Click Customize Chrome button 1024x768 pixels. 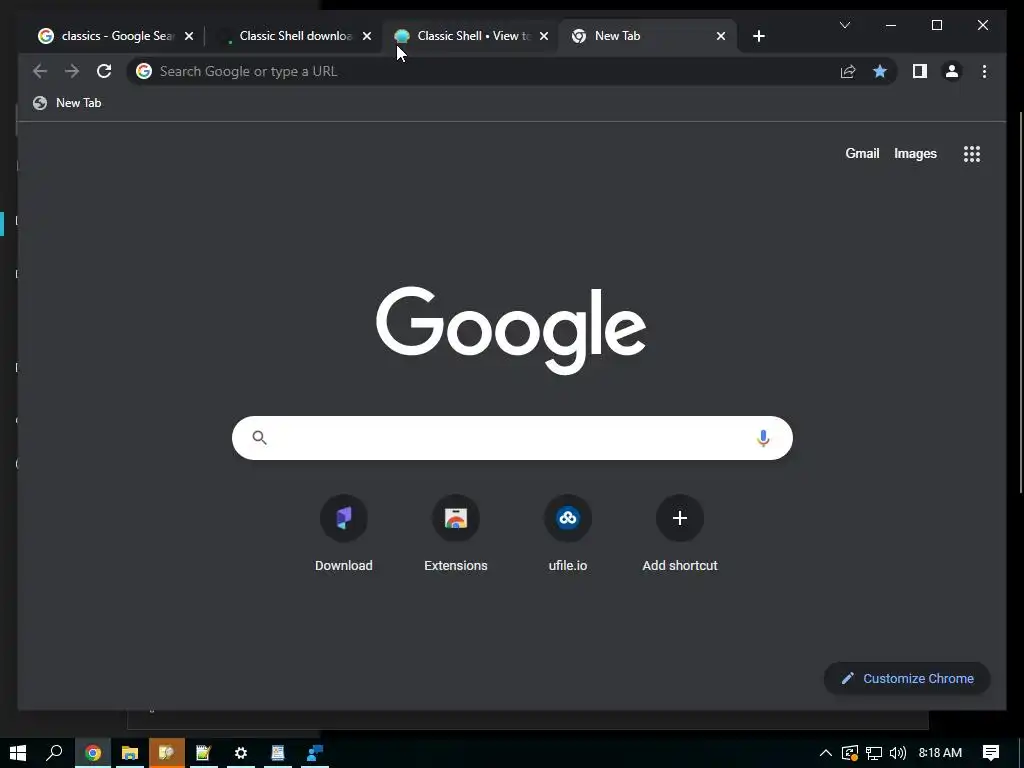click(x=907, y=679)
